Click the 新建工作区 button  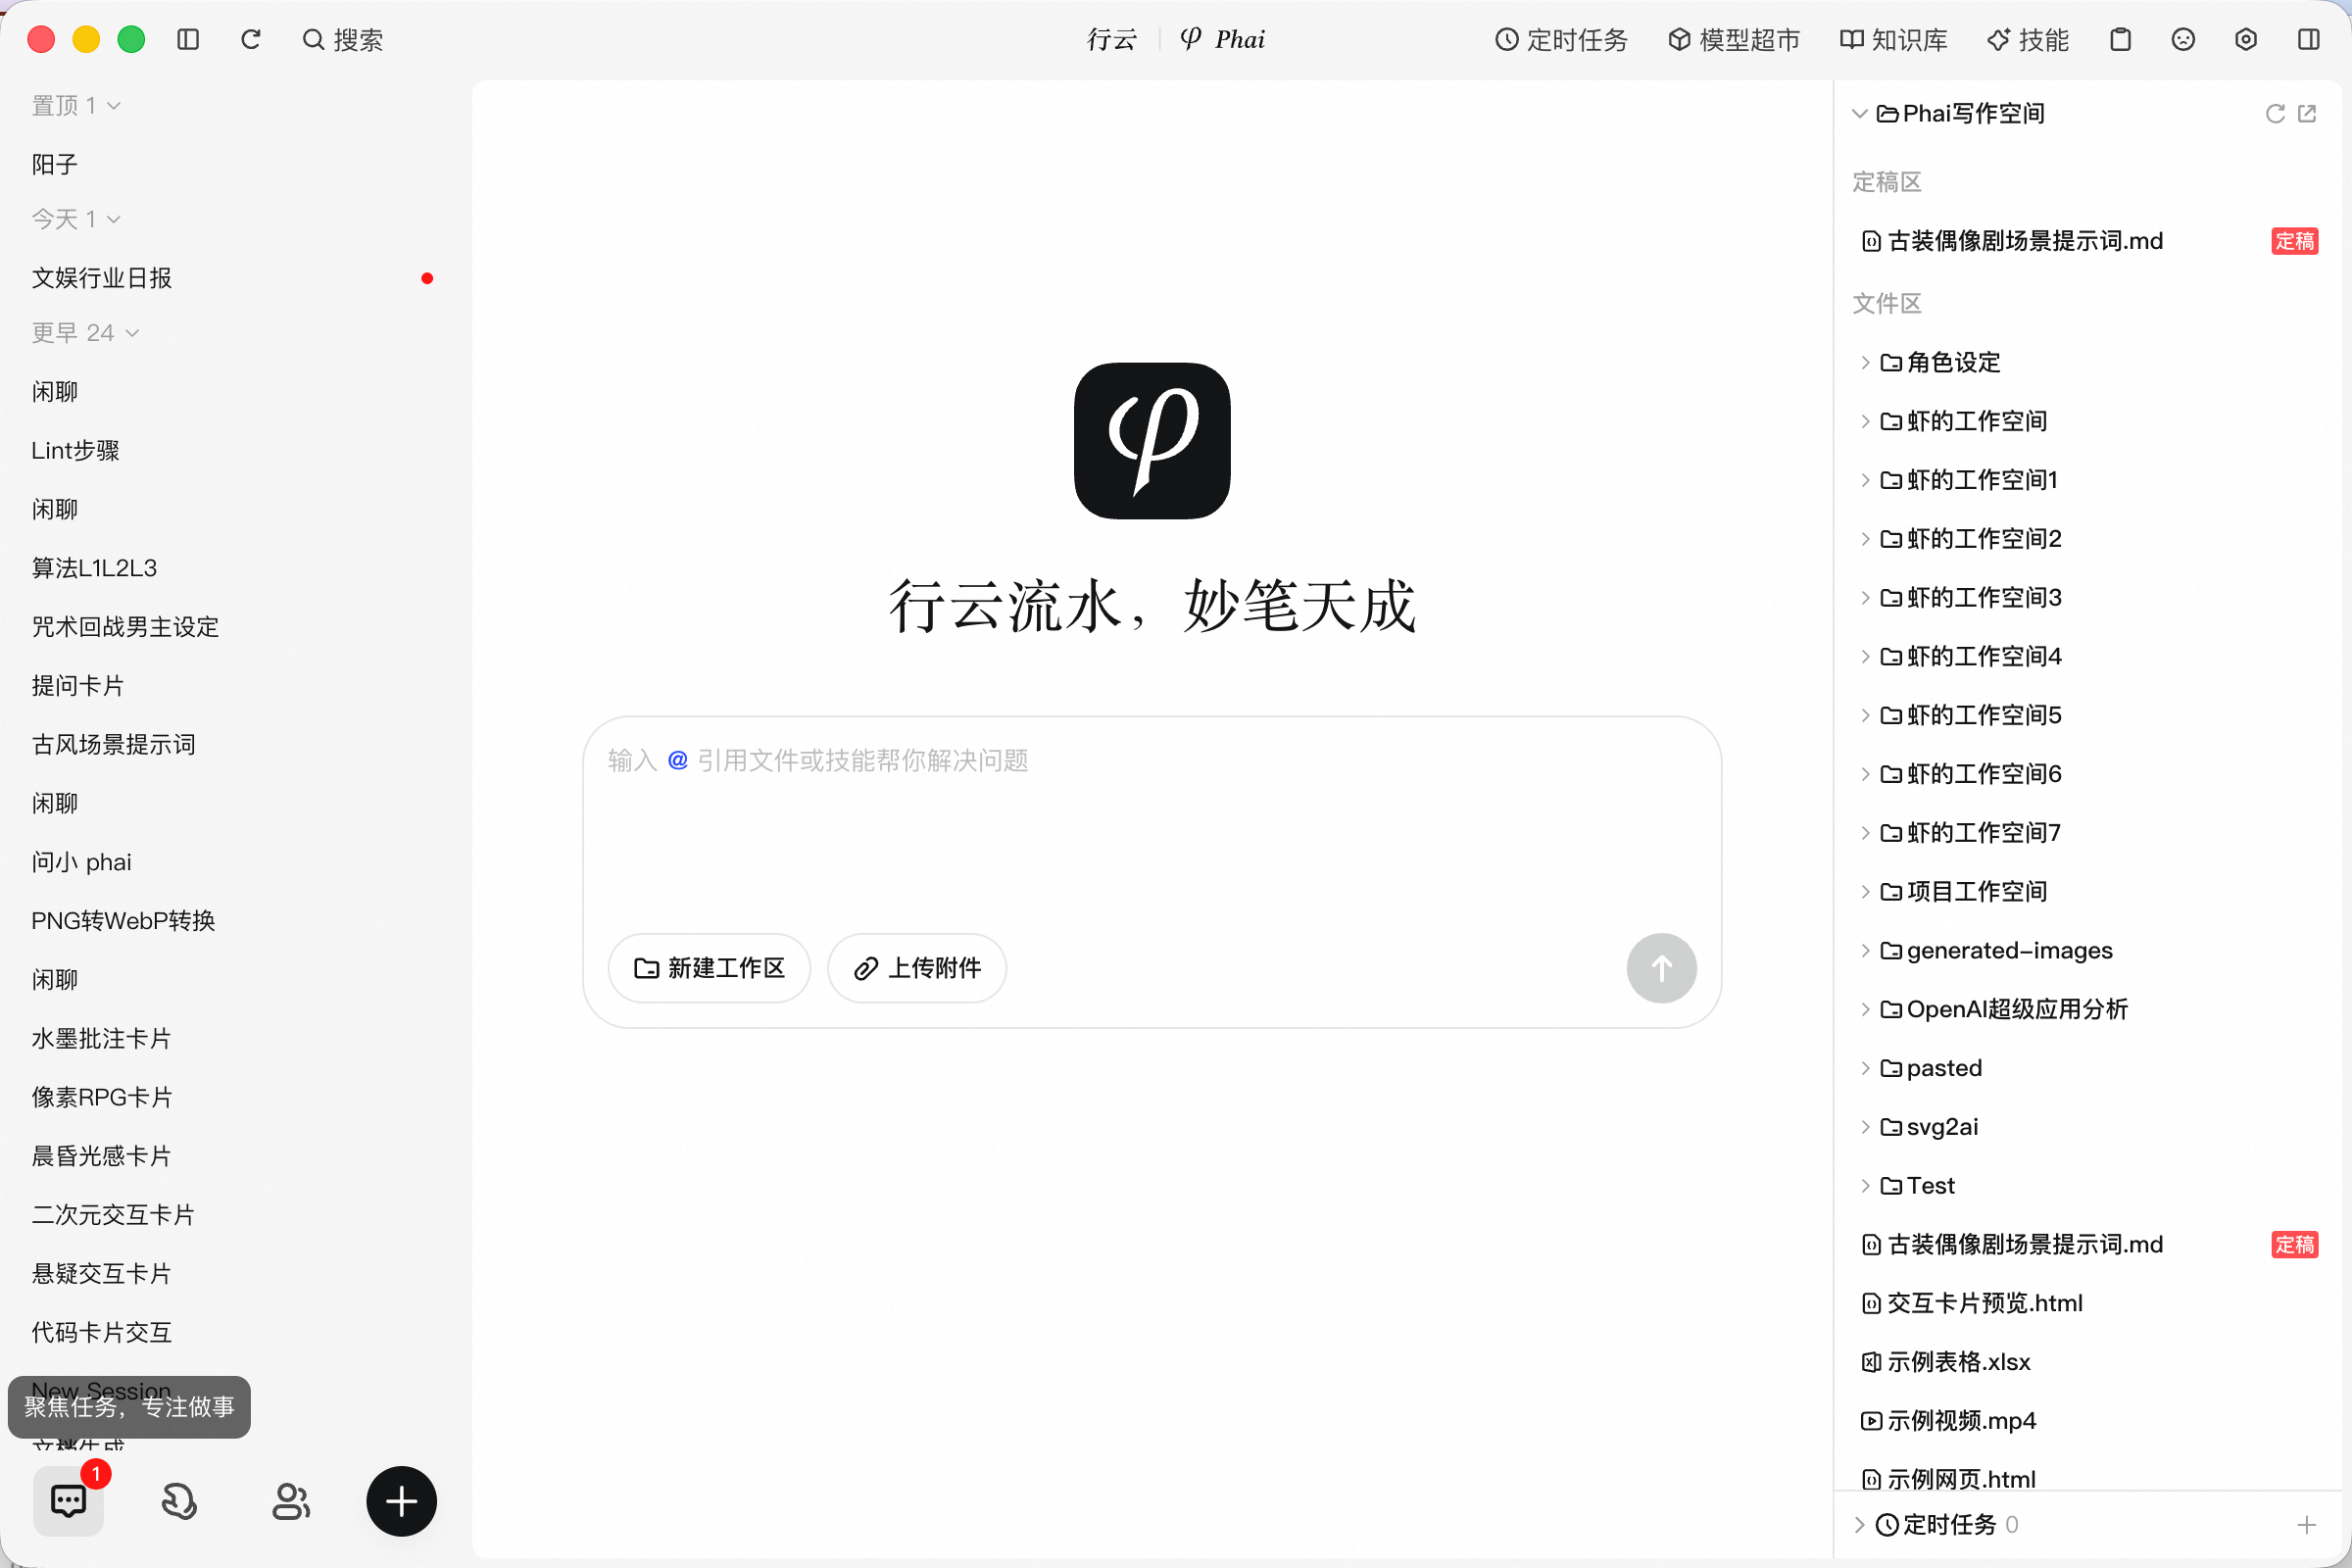point(709,968)
